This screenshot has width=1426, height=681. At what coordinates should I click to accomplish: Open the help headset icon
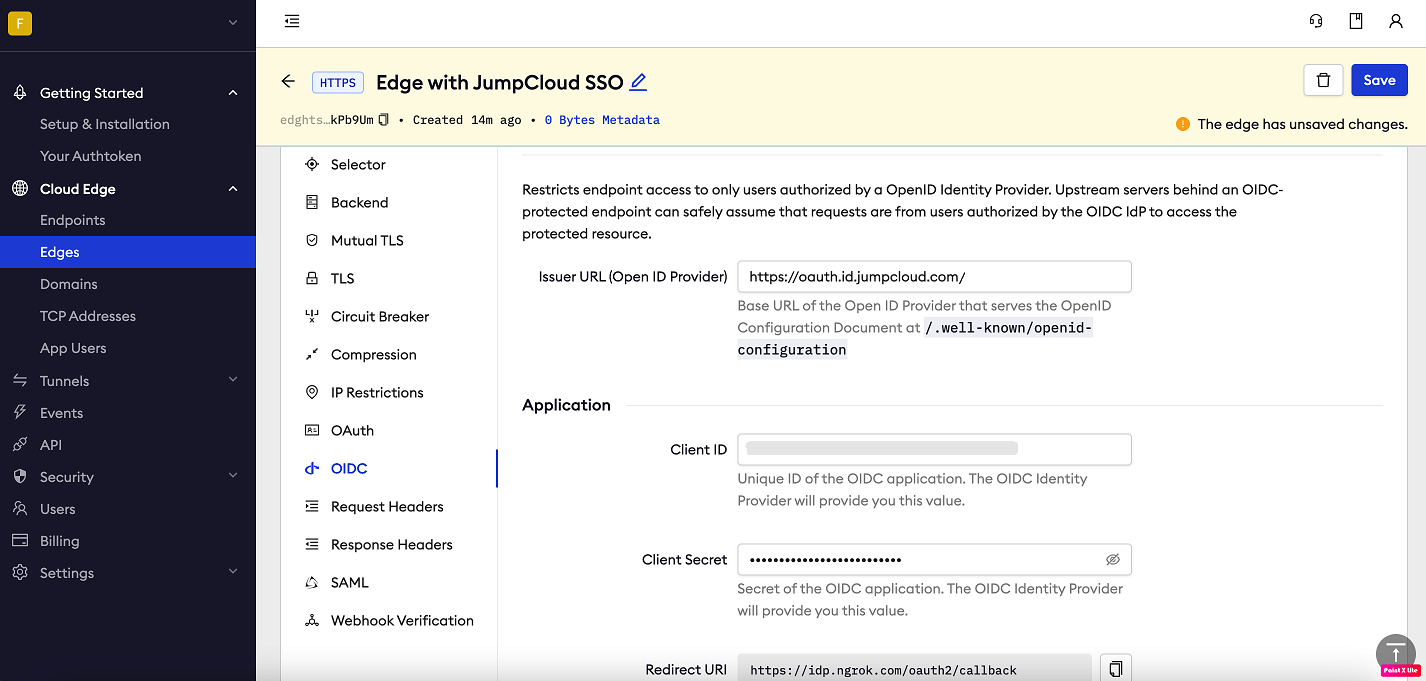[1315, 20]
